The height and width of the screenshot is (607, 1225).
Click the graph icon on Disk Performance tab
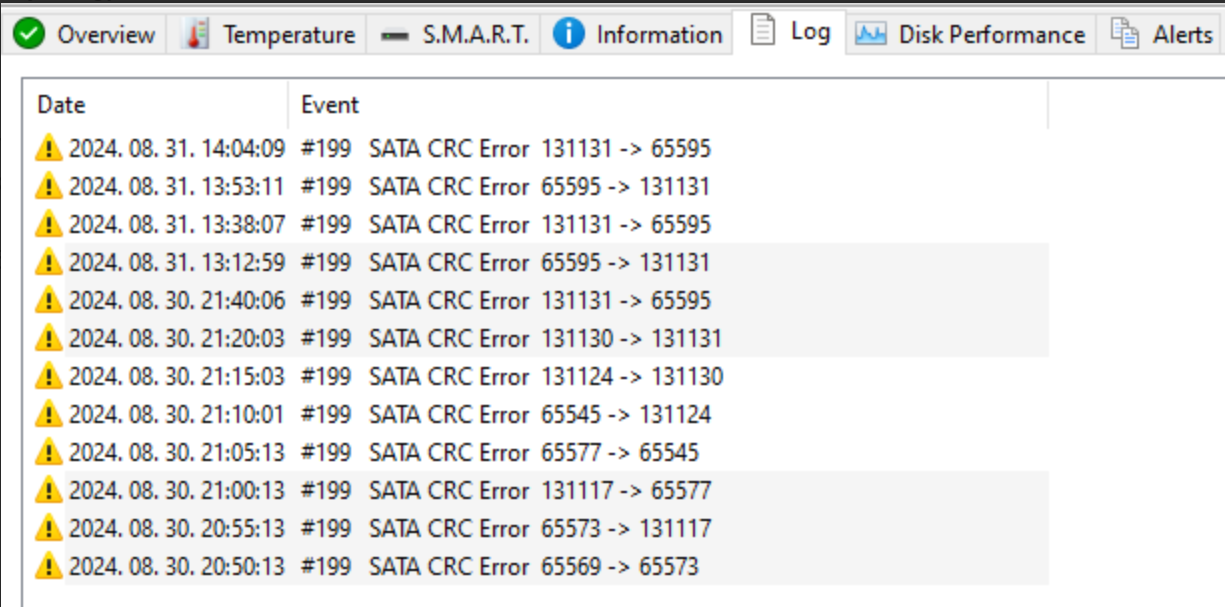tap(871, 35)
